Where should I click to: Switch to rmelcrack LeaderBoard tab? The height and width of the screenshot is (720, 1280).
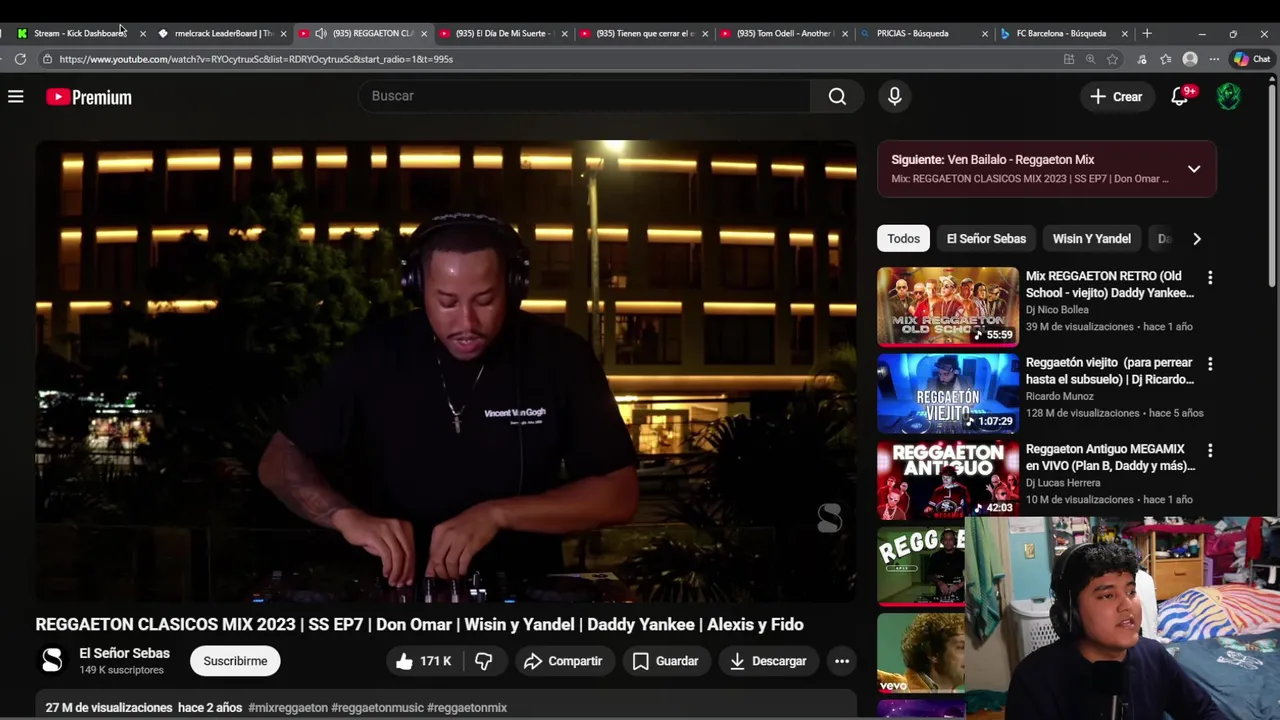tap(222, 33)
